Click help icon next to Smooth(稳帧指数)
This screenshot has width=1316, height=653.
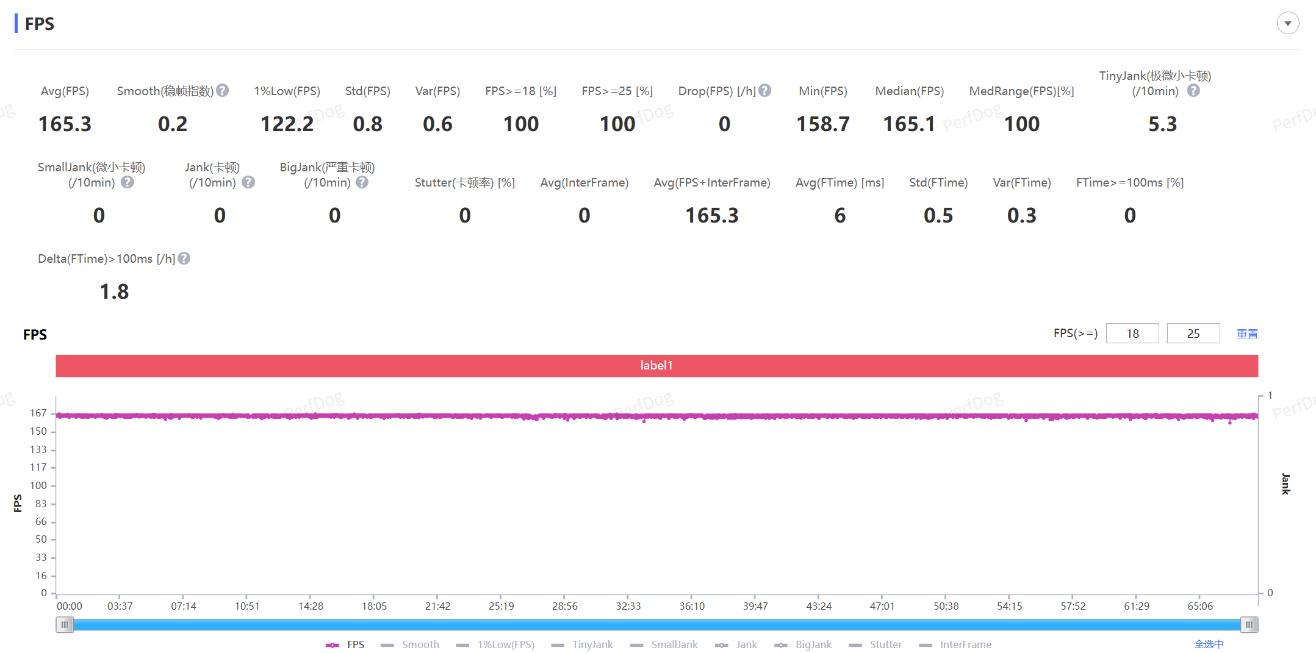tap(223, 90)
